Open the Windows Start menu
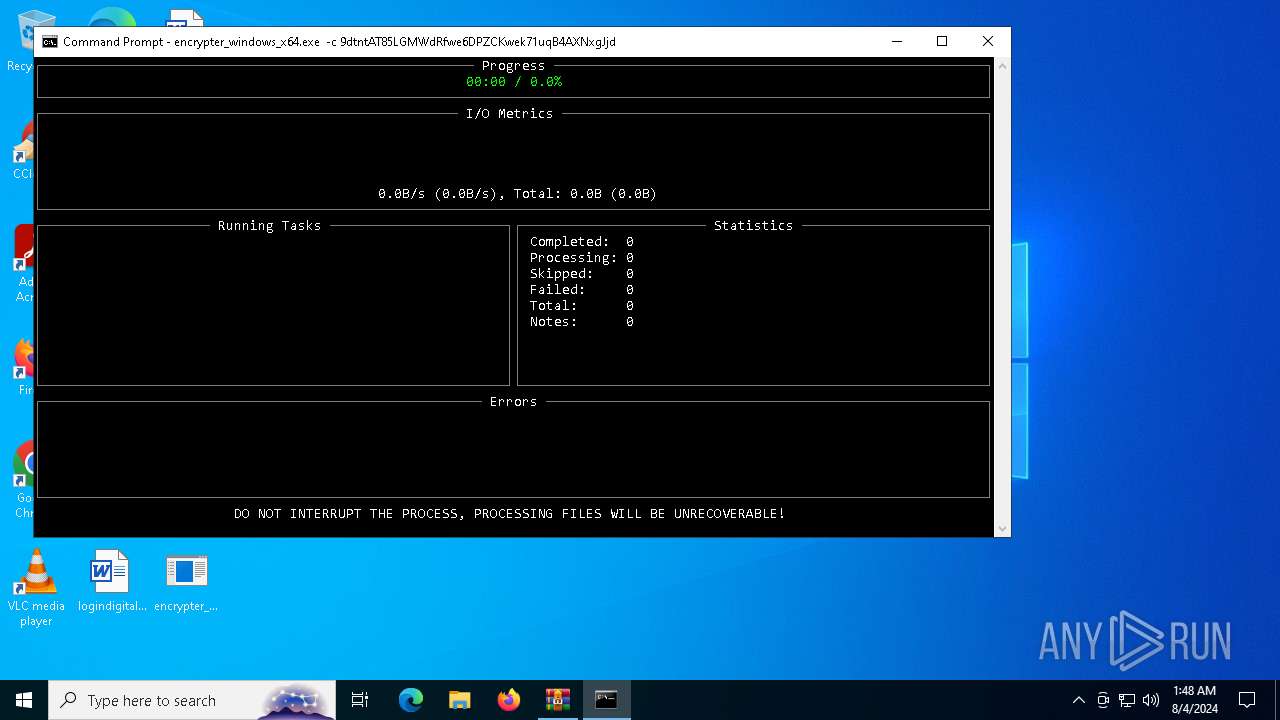Image resolution: width=1280 pixels, height=720 pixels. pos(24,700)
